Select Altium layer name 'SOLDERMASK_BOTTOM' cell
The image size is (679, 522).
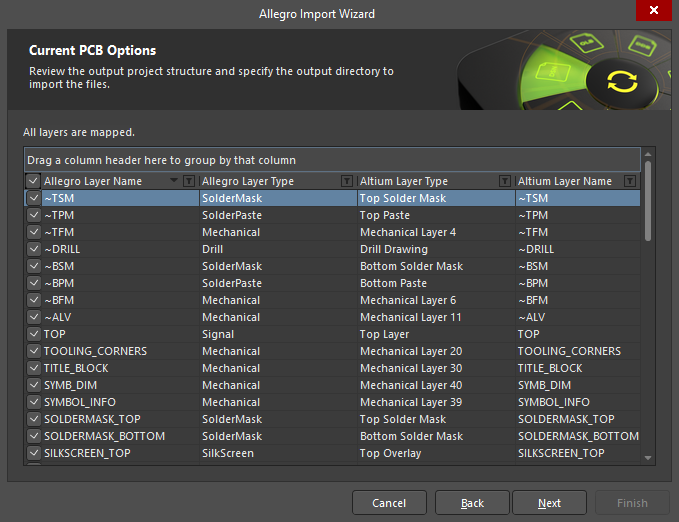[578, 436]
